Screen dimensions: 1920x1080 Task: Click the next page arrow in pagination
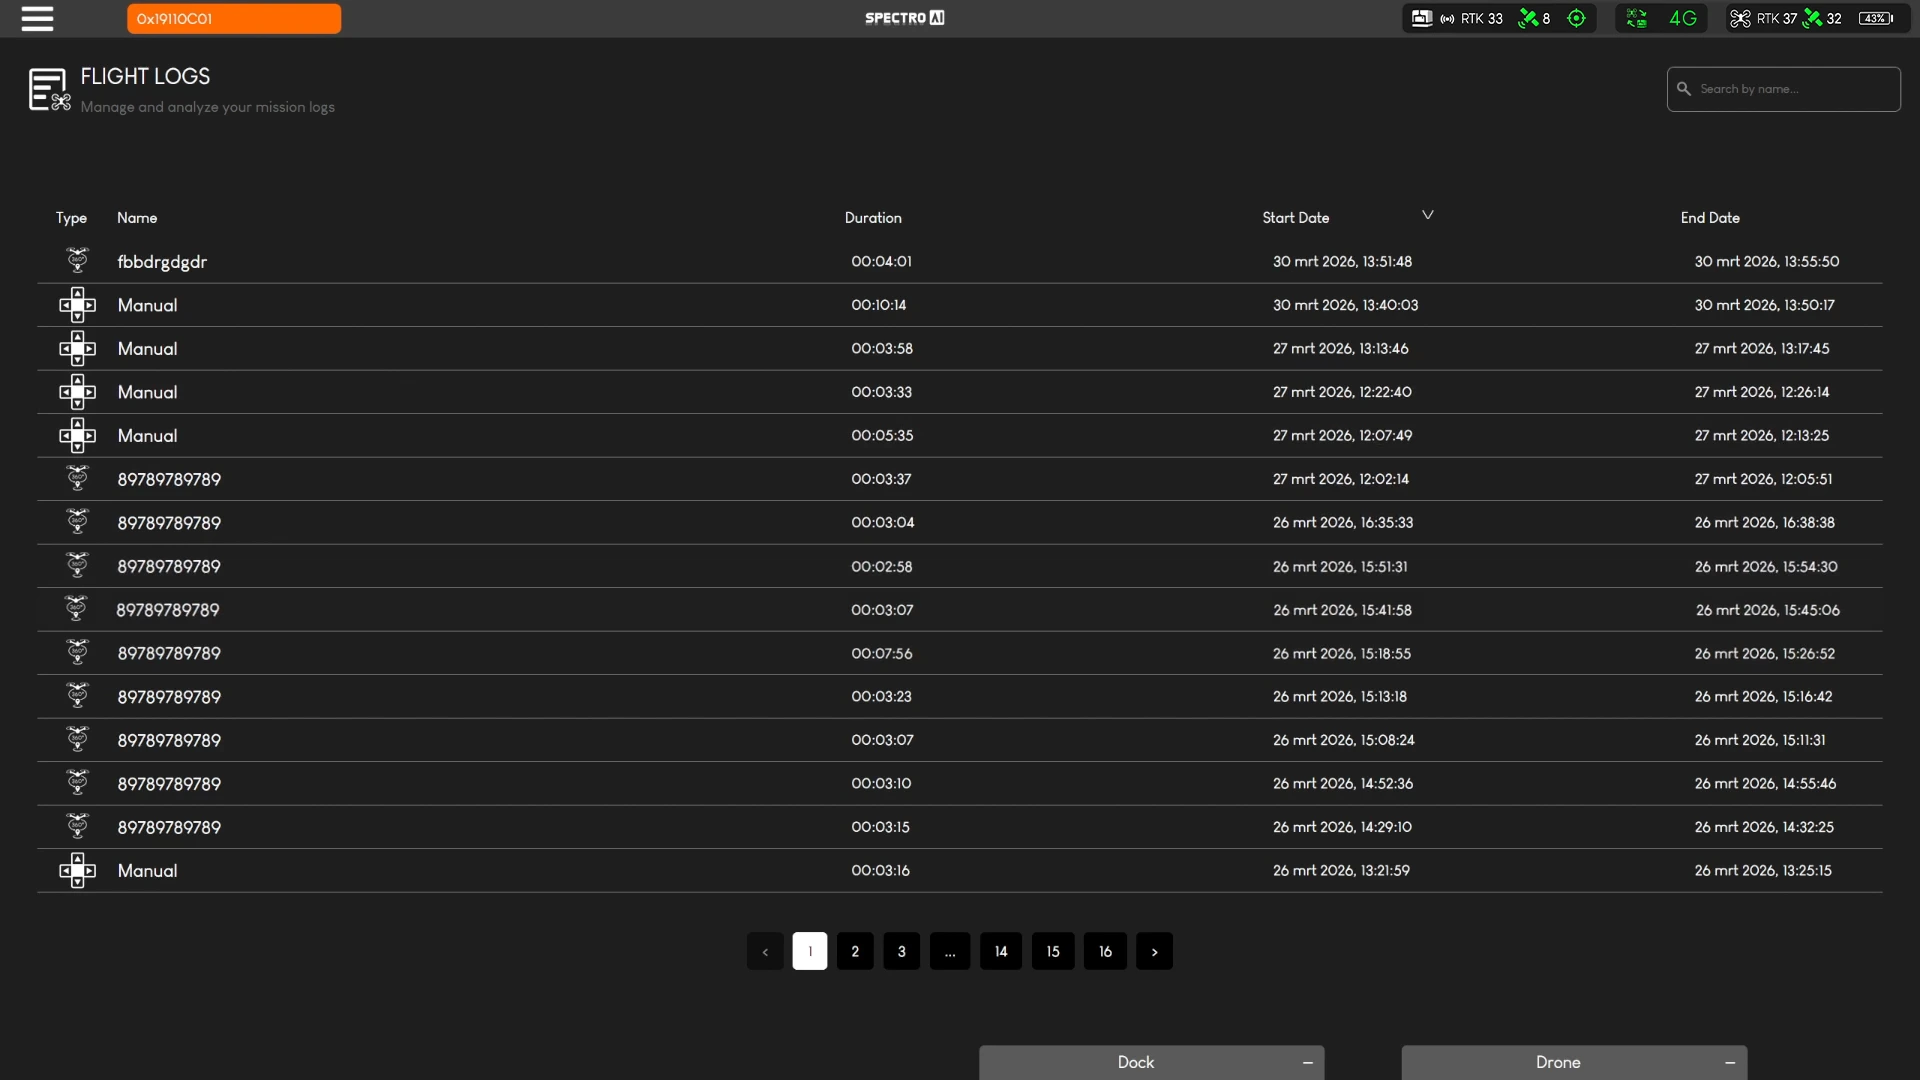pos(1155,951)
